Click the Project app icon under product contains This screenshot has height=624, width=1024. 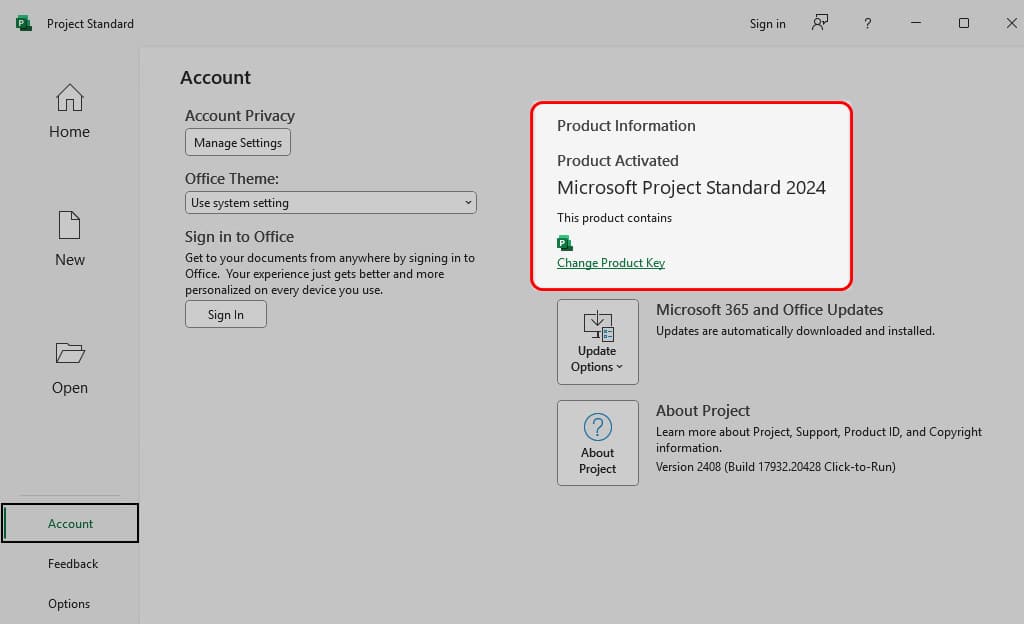(x=565, y=243)
